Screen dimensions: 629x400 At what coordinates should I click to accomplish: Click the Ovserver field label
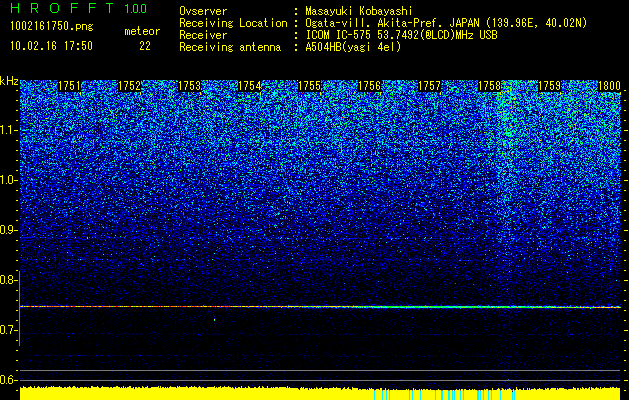click(203, 11)
